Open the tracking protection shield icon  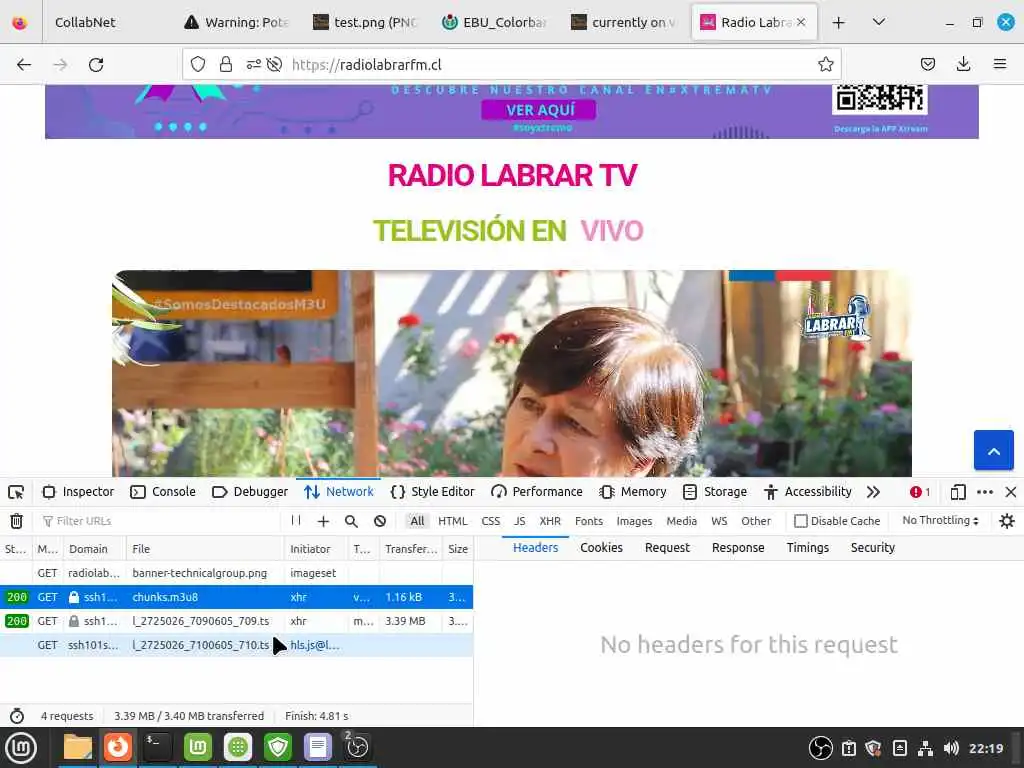pos(198,64)
